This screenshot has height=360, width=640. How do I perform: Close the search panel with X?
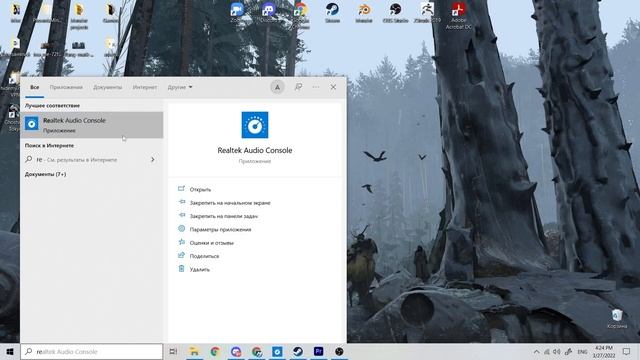point(333,87)
